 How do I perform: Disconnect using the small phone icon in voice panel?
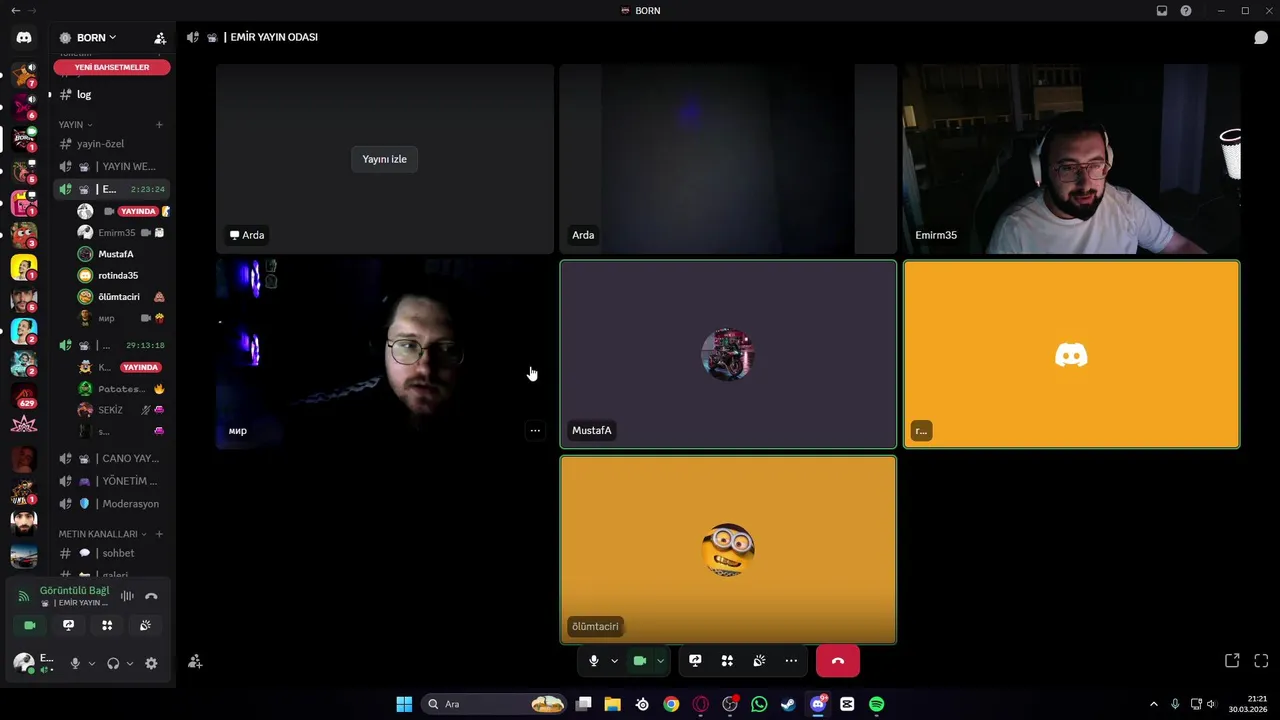151,596
